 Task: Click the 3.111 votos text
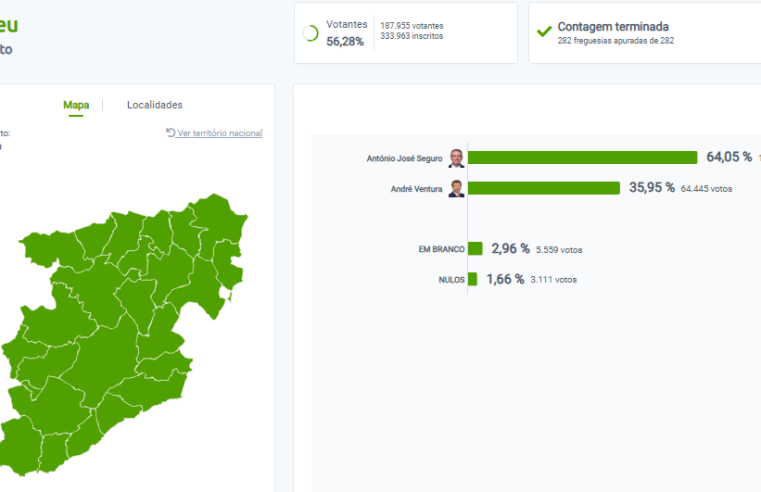point(554,280)
